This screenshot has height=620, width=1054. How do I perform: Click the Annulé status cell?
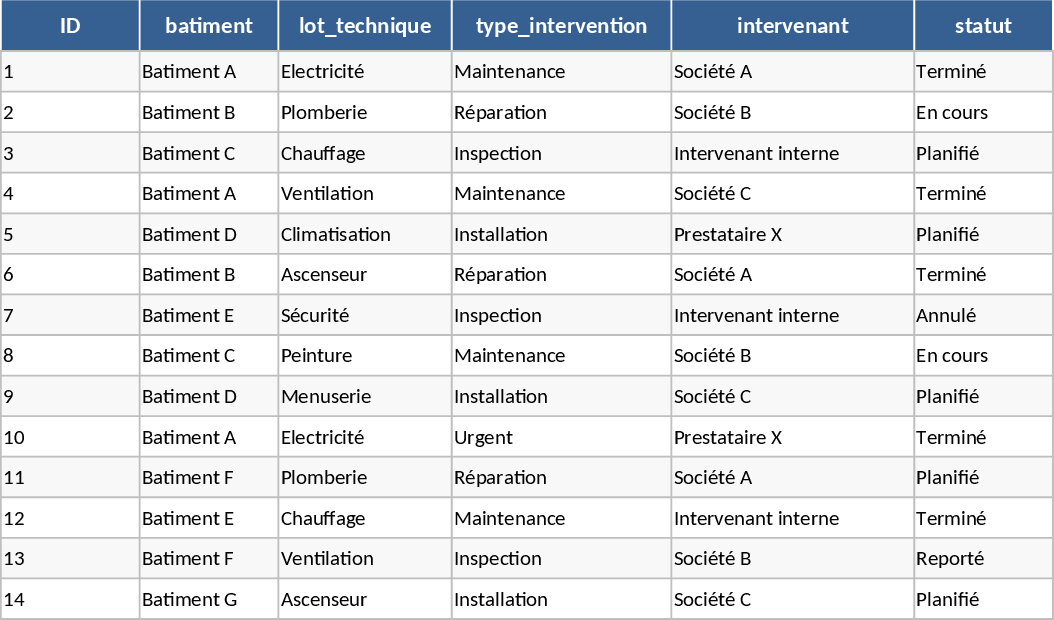pos(946,316)
